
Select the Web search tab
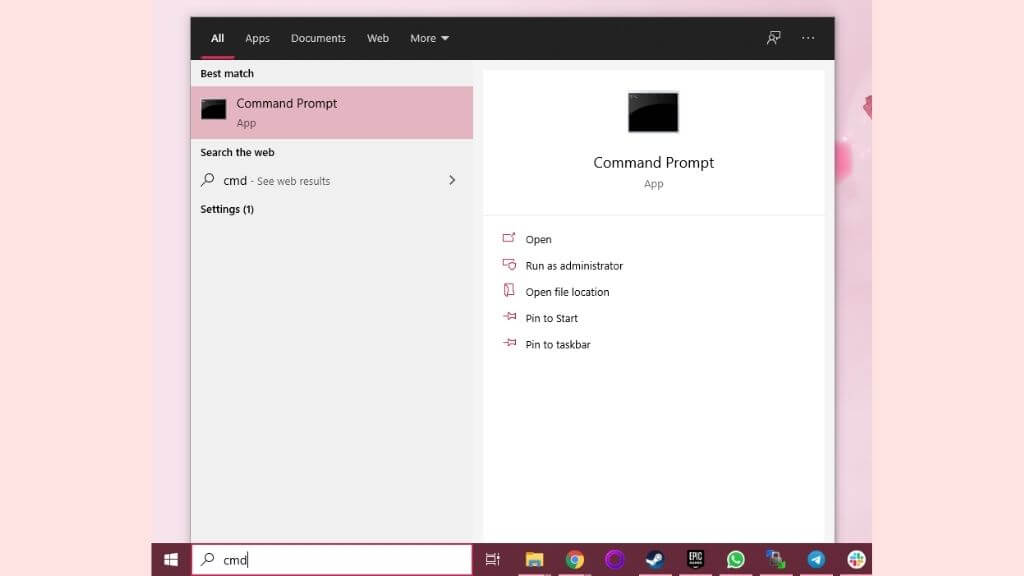coord(377,38)
